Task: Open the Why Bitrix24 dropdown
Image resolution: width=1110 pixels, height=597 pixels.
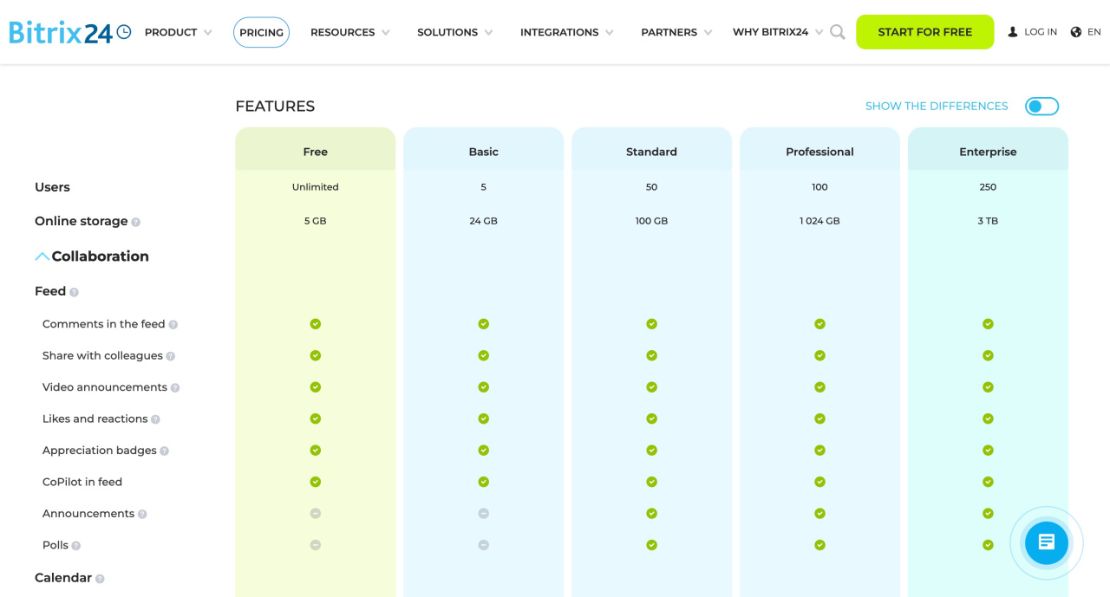Action: (778, 32)
